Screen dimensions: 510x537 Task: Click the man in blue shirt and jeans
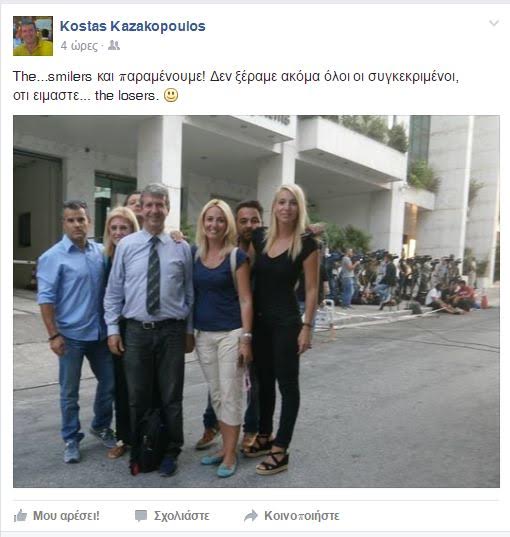pyautogui.click(x=74, y=329)
